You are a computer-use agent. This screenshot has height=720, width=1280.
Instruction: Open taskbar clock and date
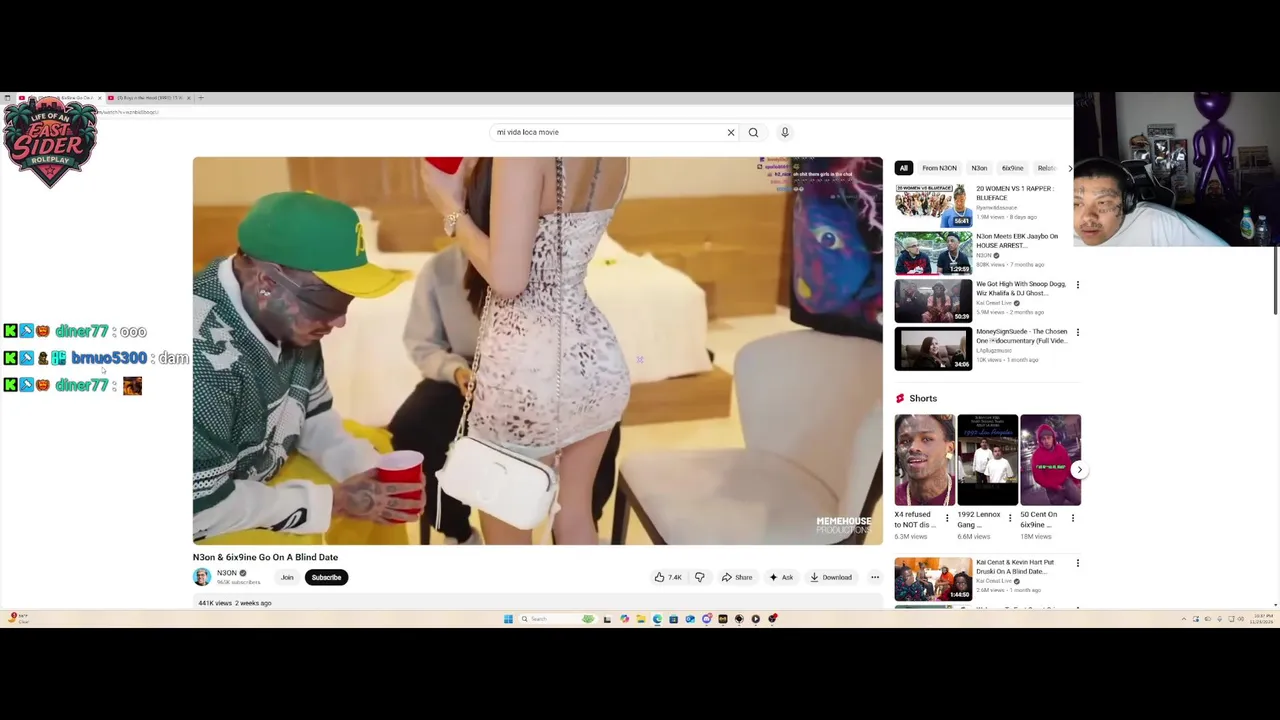[x=1263, y=619]
